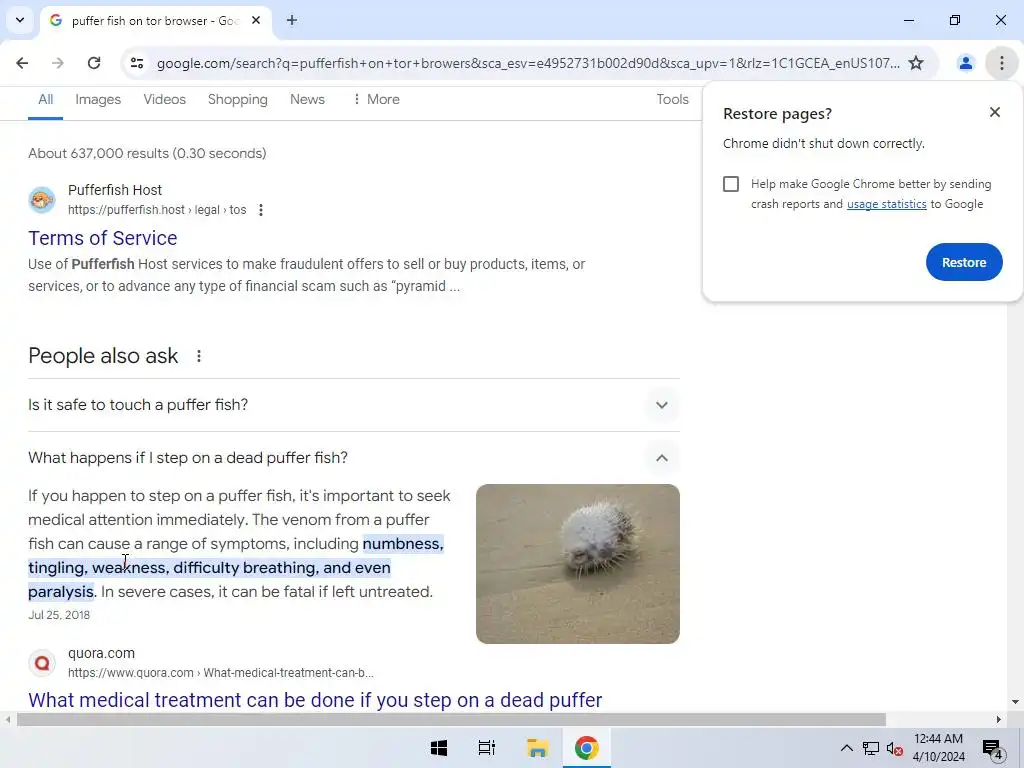Click 'Chrome didn't shut down correctly.' text

(824, 144)
